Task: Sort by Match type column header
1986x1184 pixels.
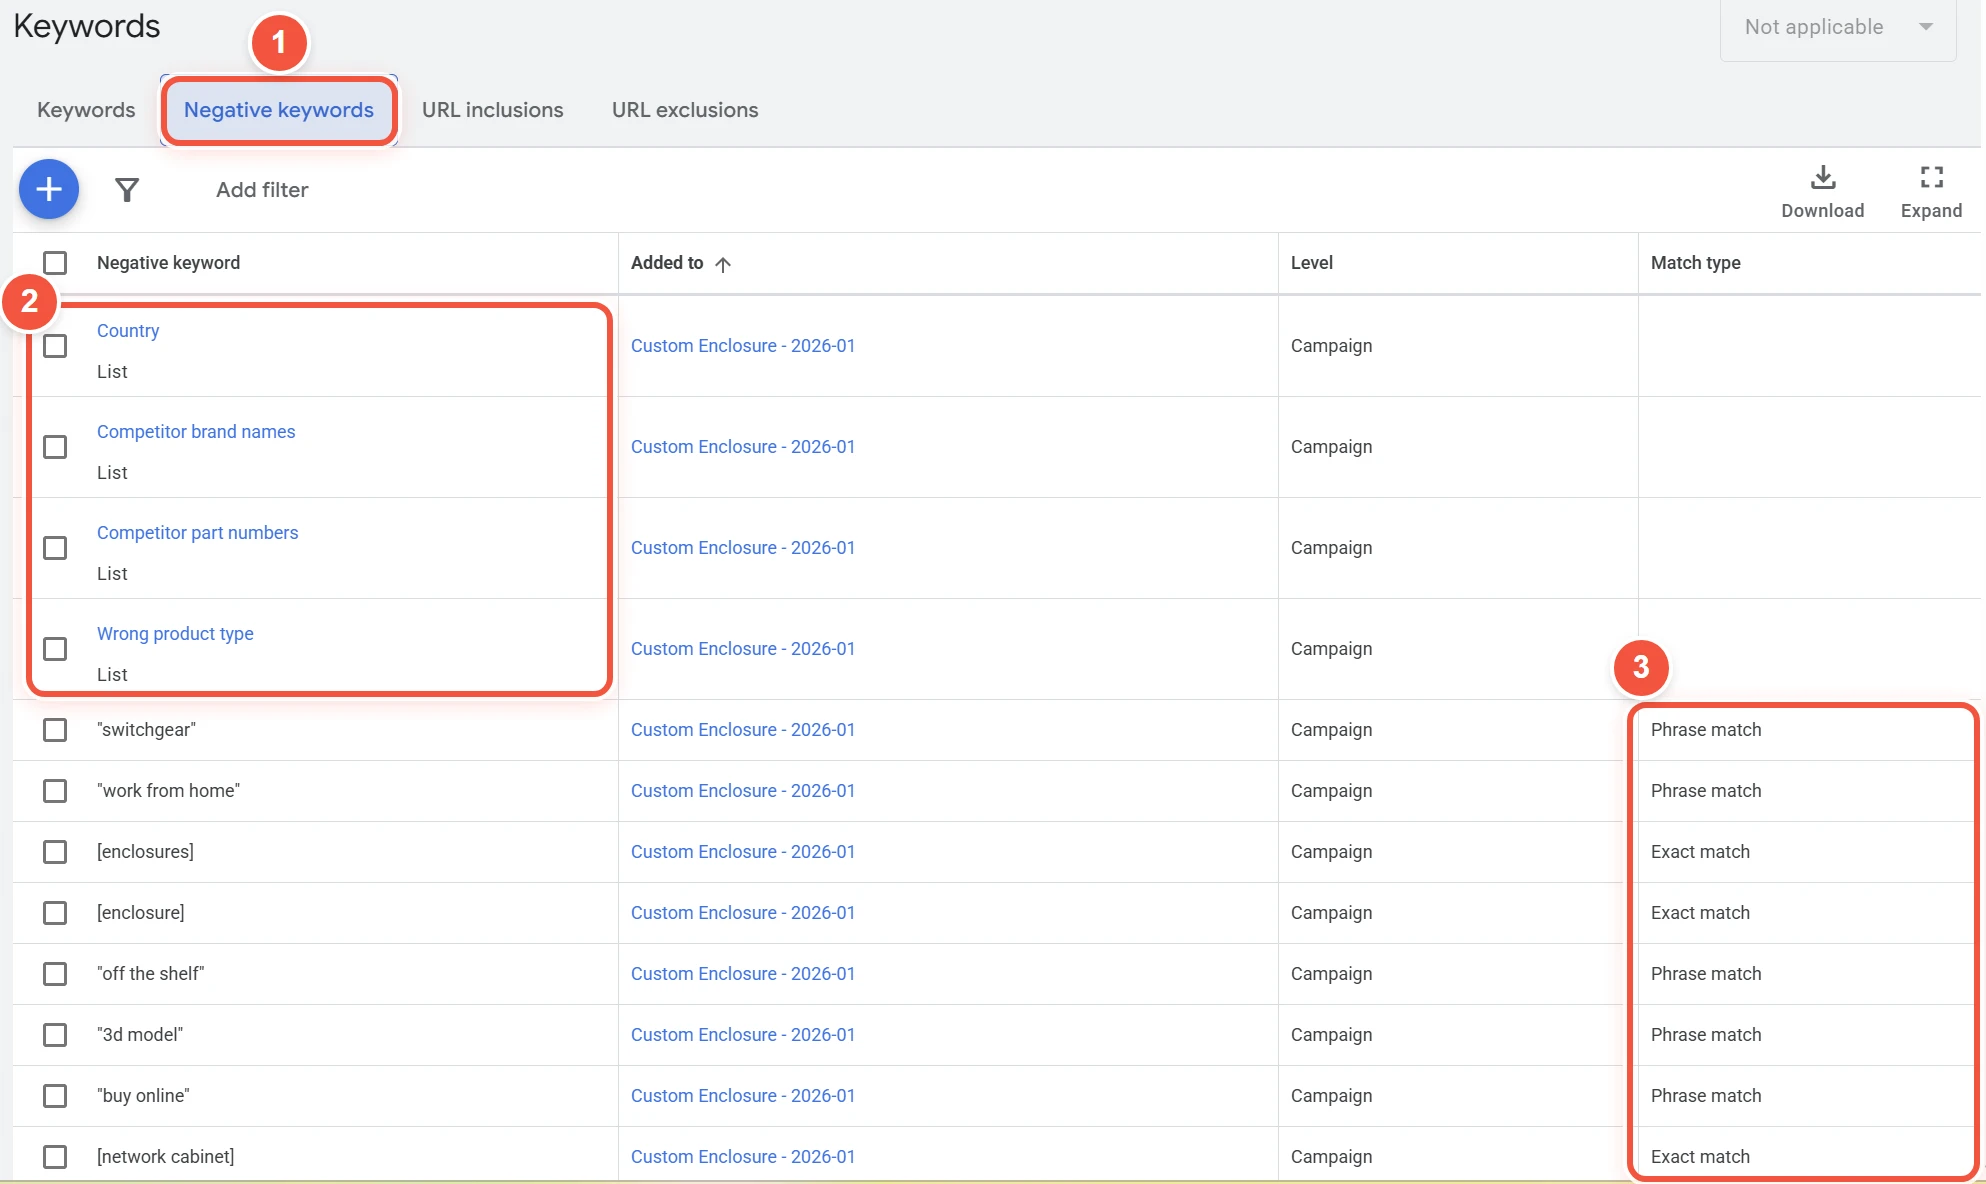Action: 1696,263
